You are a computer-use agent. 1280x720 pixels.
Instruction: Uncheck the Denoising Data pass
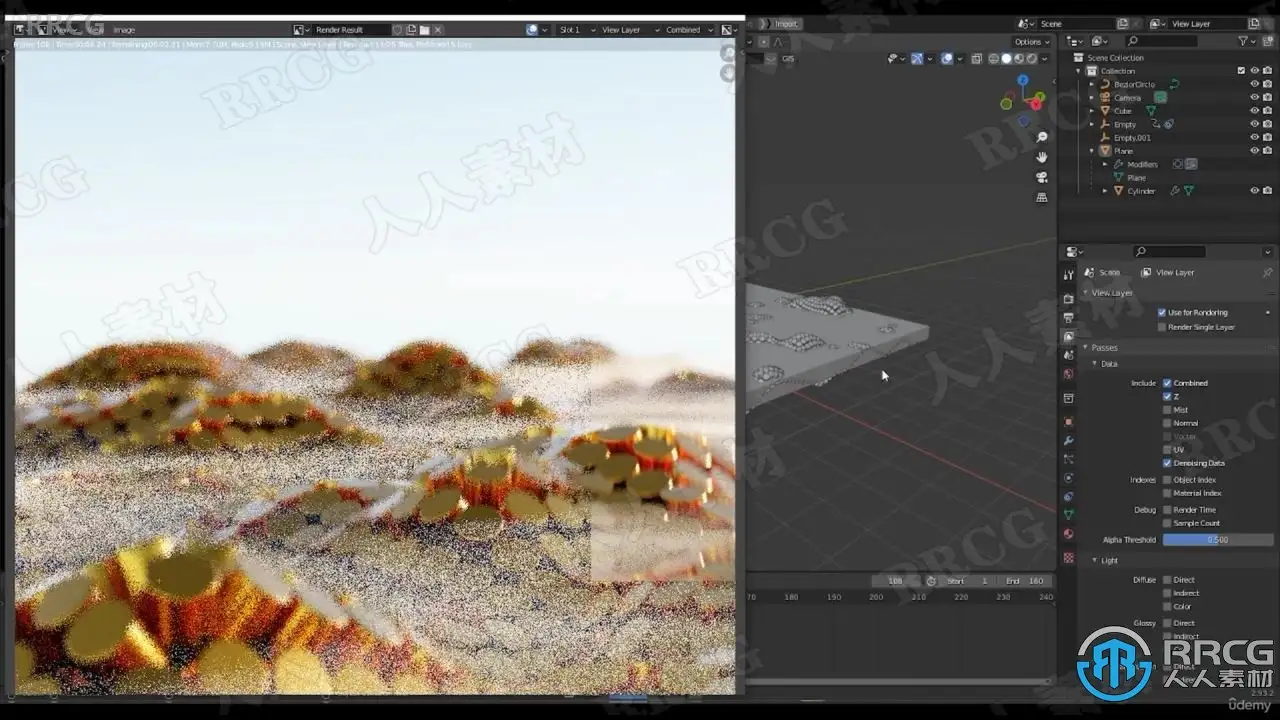[x=1167, y=463]
